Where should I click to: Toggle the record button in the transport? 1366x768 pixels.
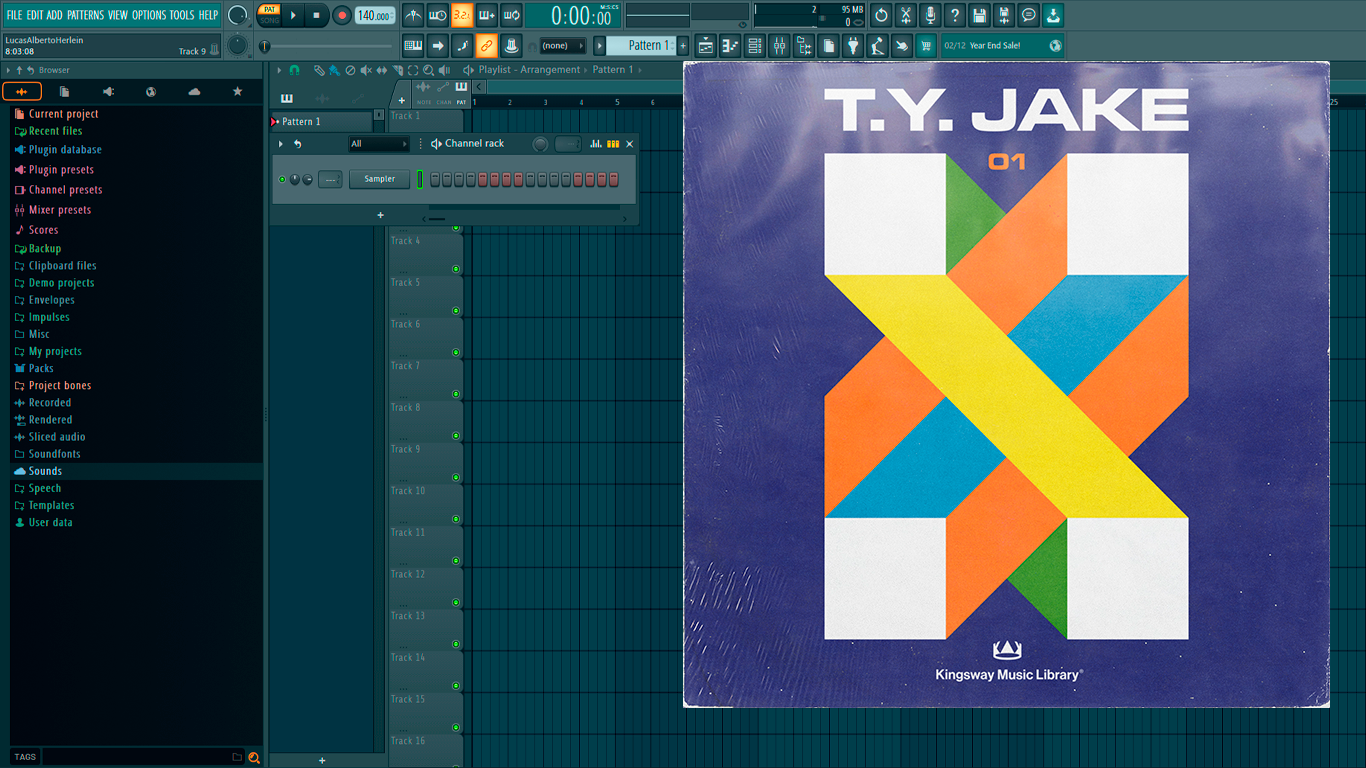tap(342, 15)
